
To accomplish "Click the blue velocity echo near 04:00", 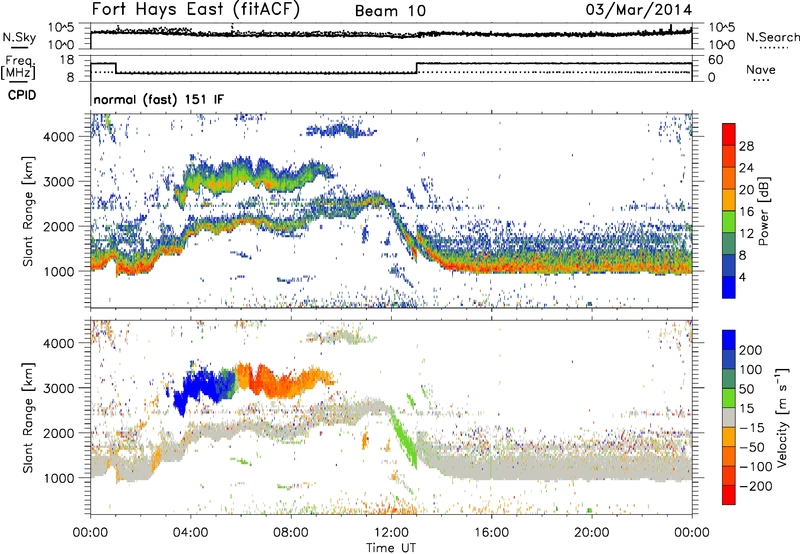I will [204, 385].
